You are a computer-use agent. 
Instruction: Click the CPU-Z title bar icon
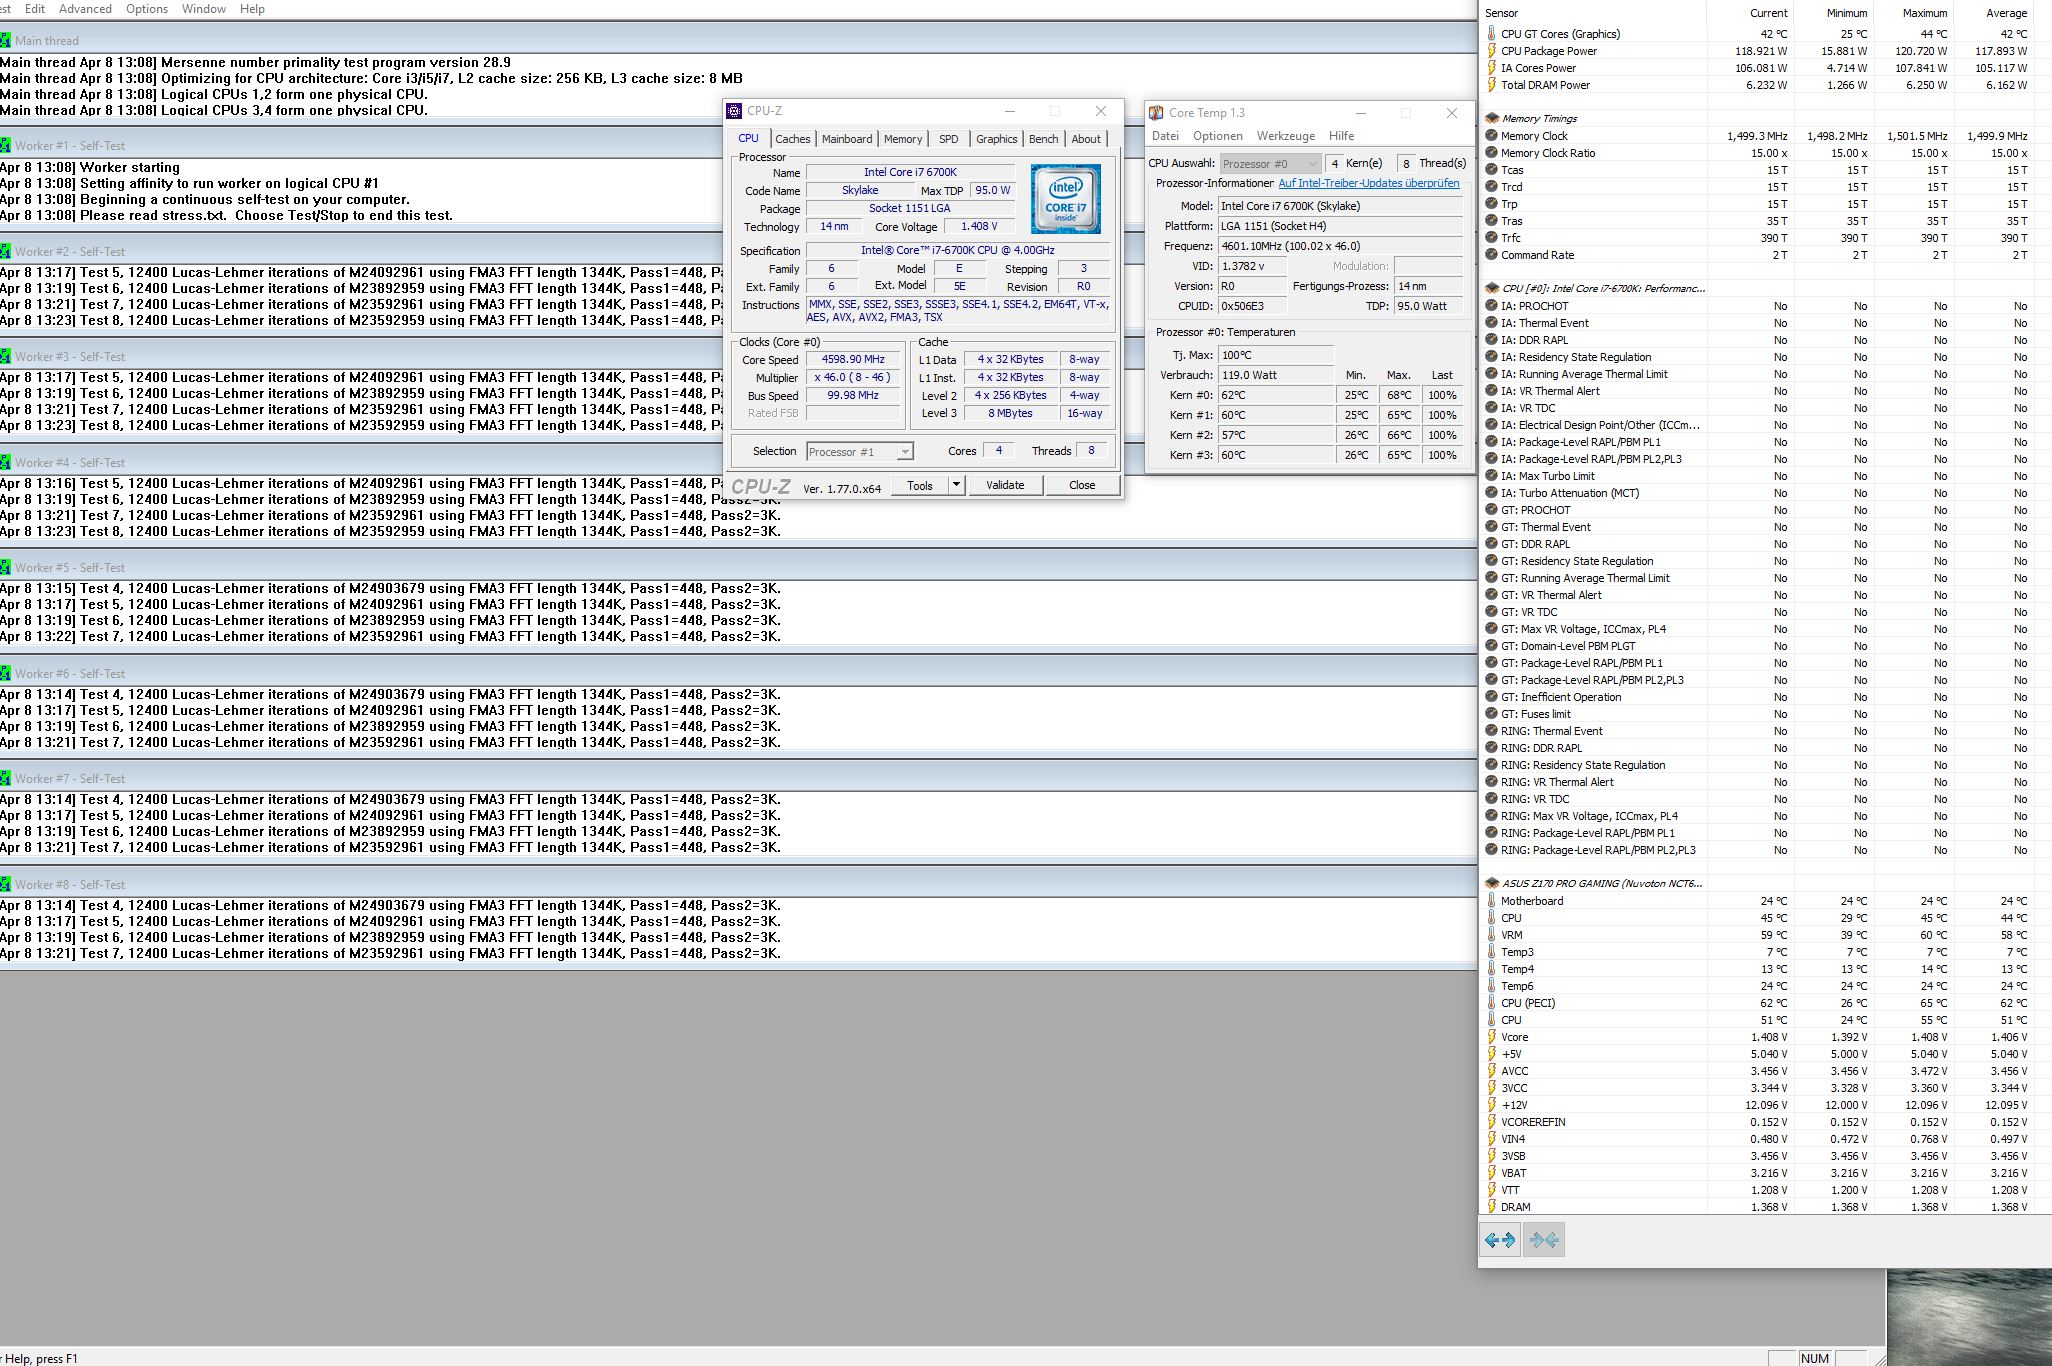[735, 111]
